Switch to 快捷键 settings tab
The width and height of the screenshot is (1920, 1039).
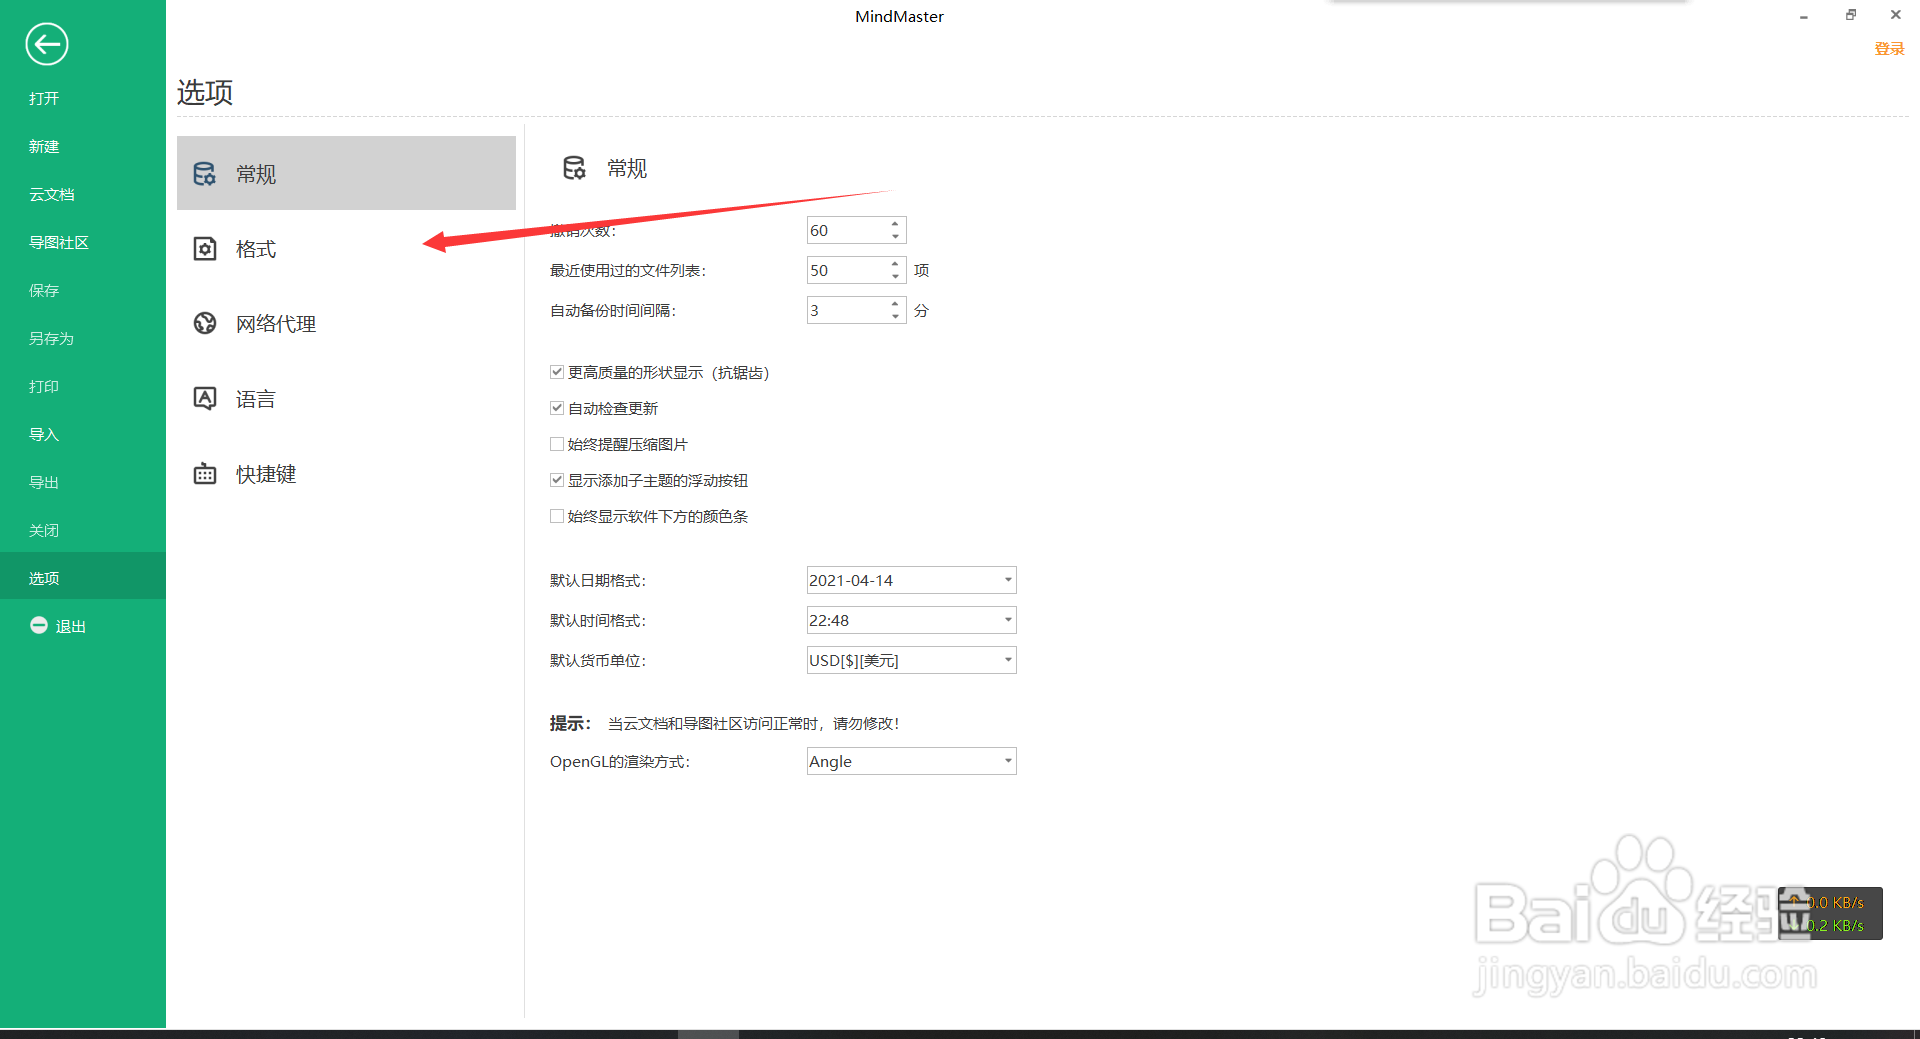tap(346, 474)
